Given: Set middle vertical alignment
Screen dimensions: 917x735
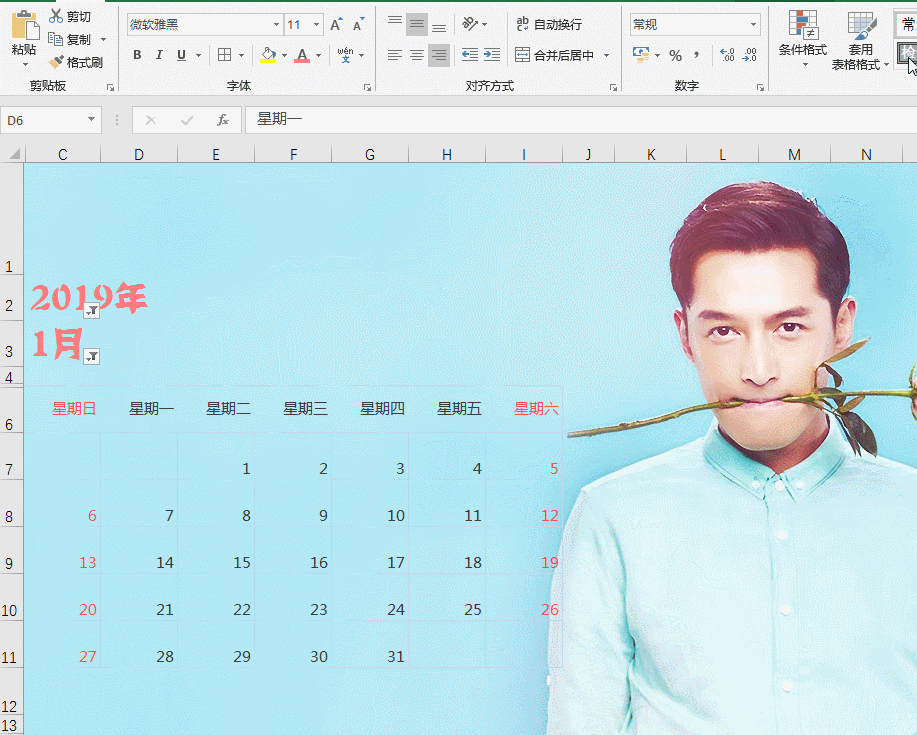Looking at the screenshot, I should click(416, 24).
